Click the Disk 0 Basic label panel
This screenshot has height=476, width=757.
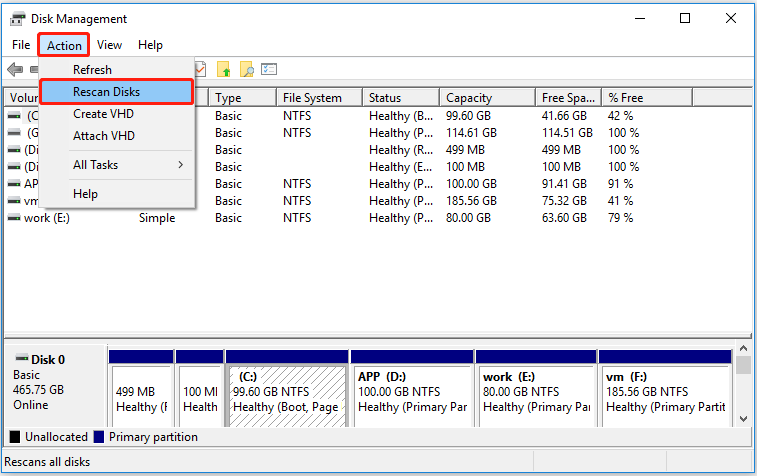(56, 385)
